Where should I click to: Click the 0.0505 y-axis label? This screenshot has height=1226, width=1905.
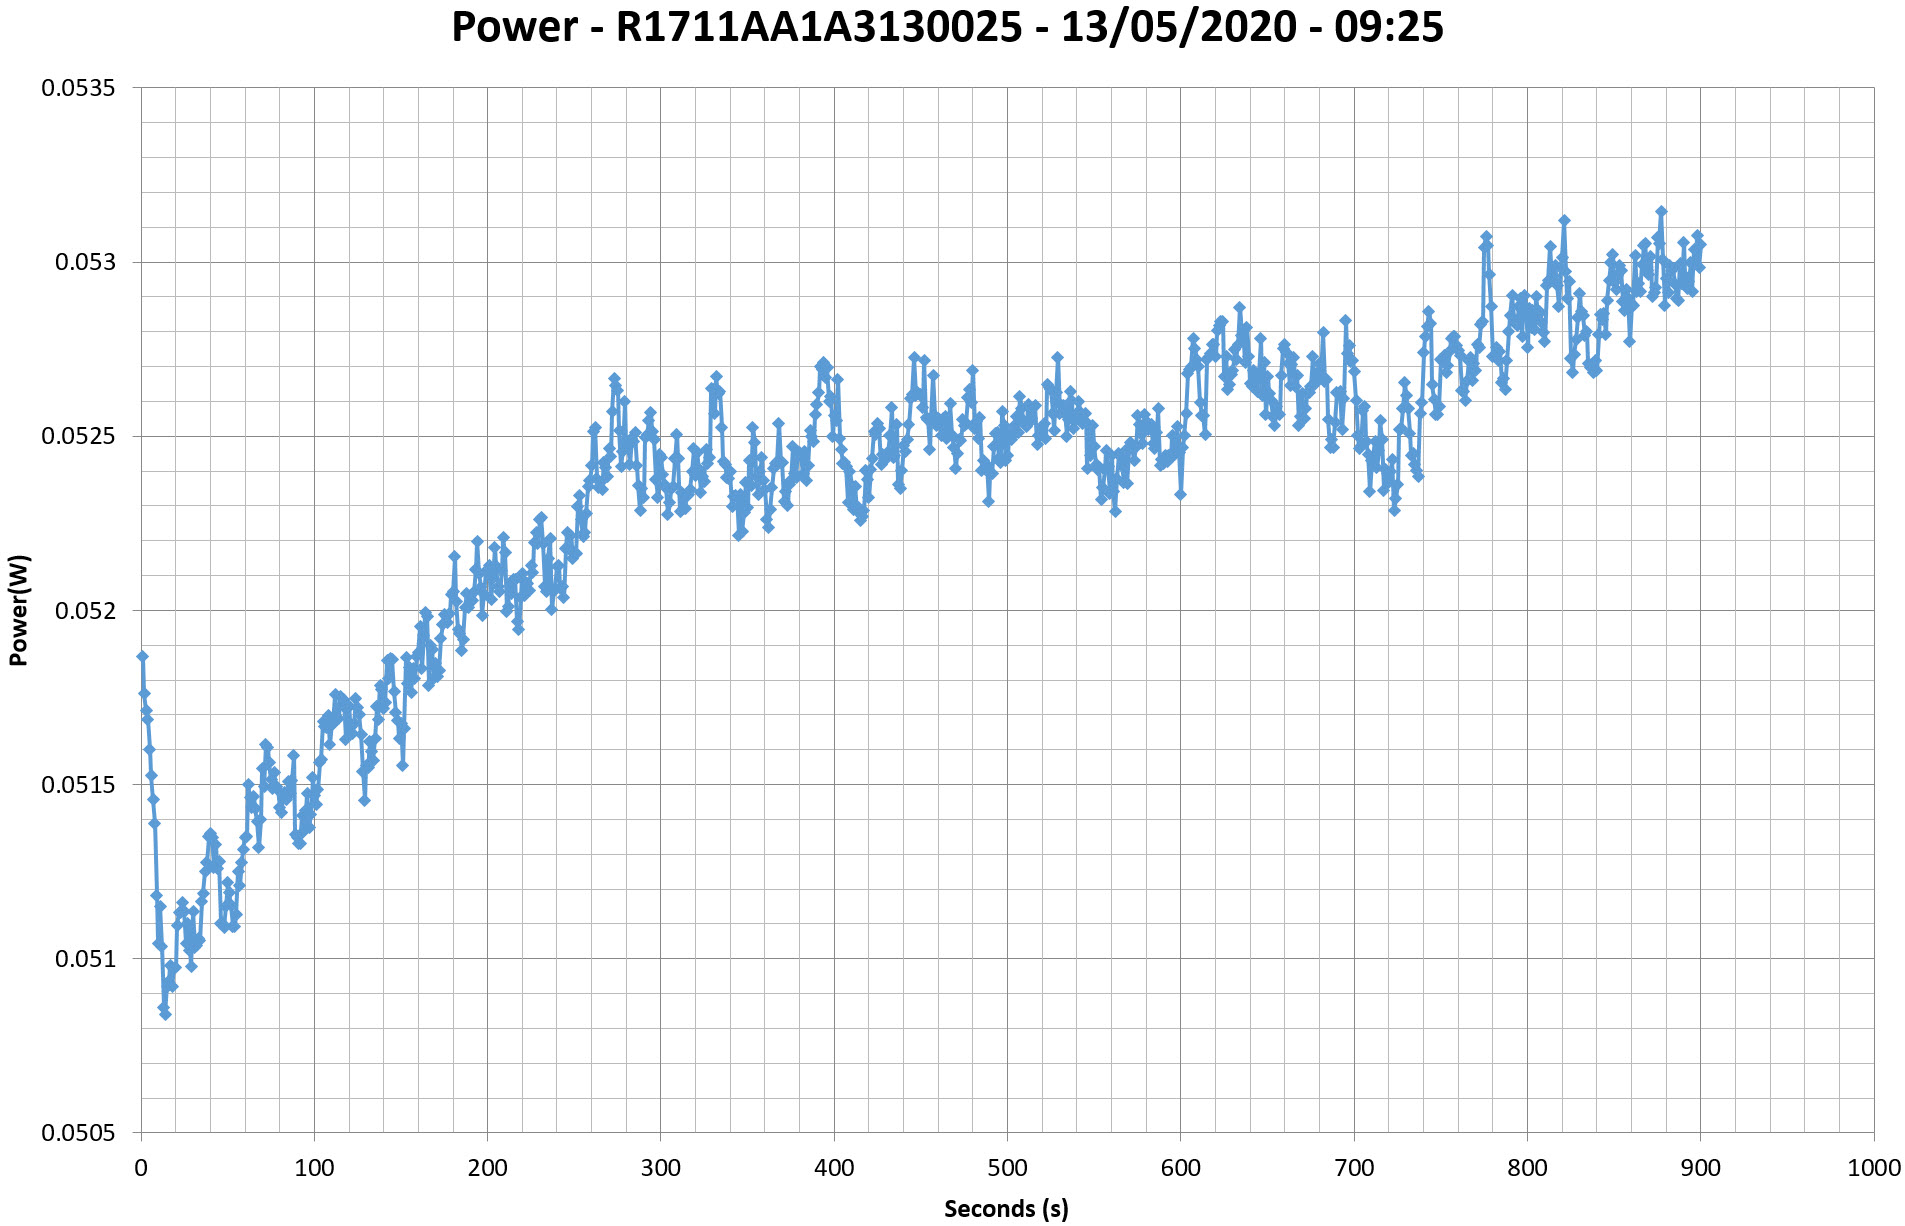[78, 1133]
